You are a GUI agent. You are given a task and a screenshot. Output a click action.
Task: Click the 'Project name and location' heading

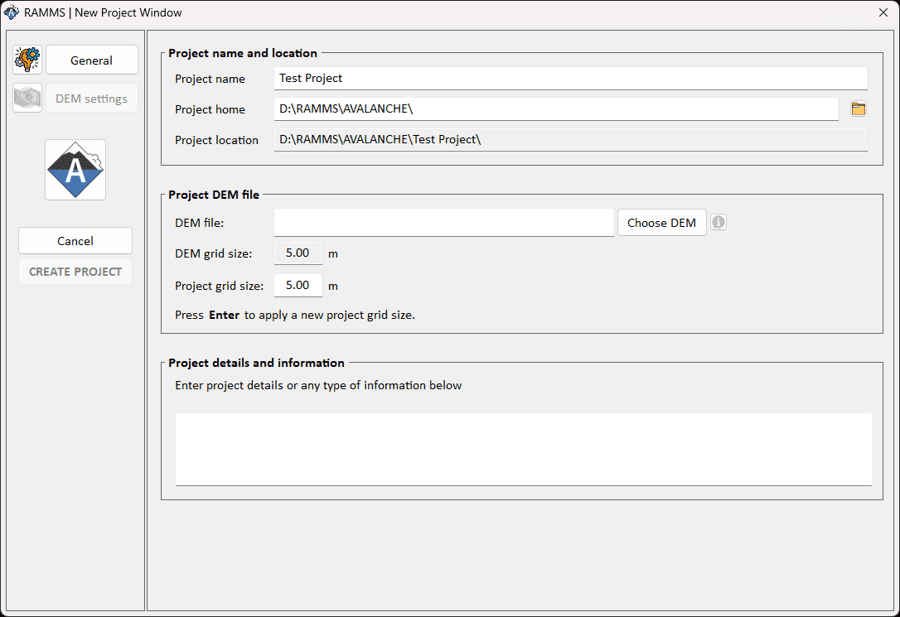(x=243, y=53)
